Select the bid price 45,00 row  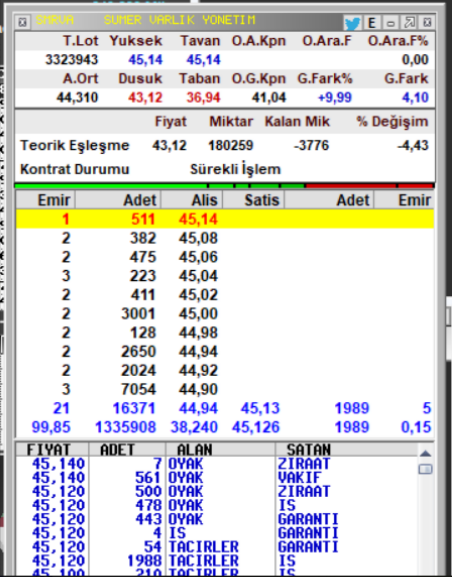[x=225, y=314]
